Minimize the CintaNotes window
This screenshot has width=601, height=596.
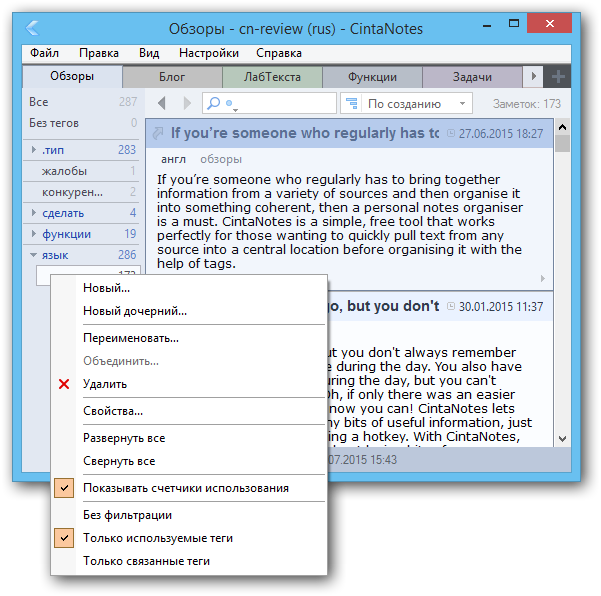[487, 26]
